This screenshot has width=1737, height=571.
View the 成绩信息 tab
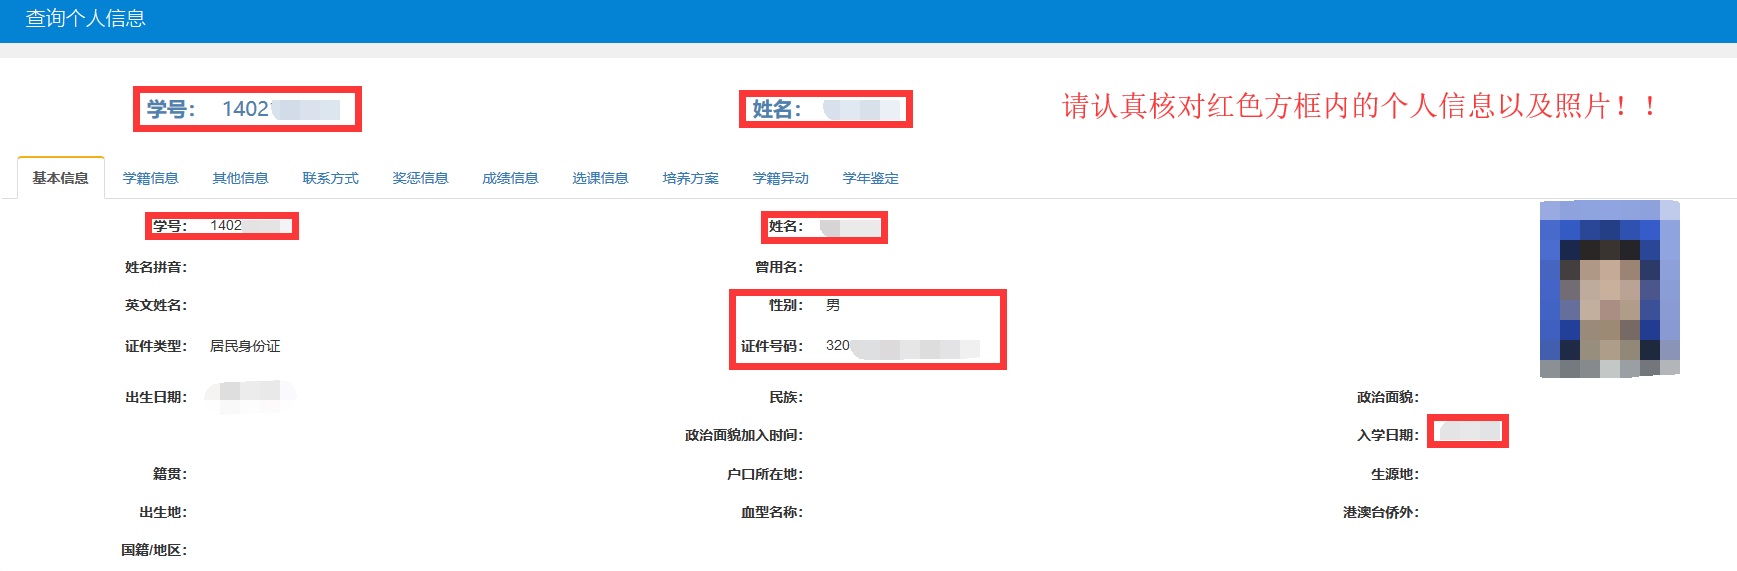(510, 178)
